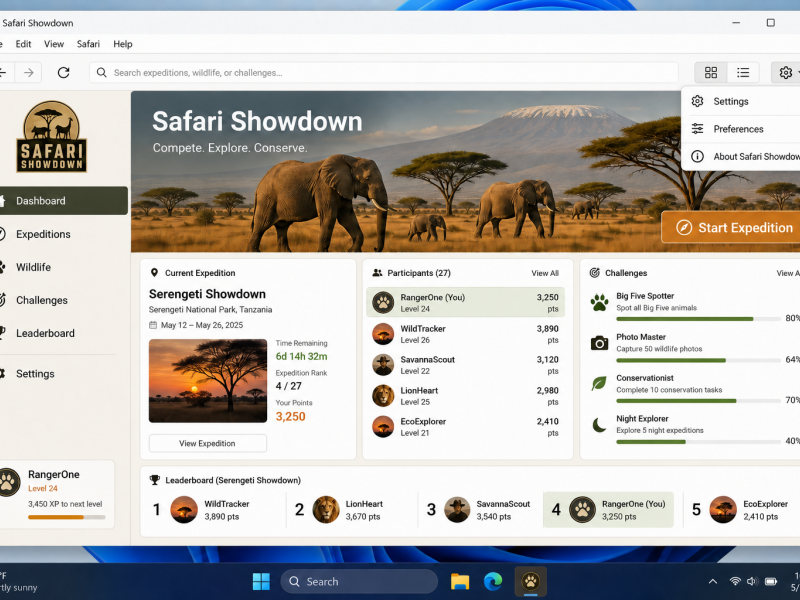
Task: Select SavannaScout rank 3 leaderboard entry
Action: tap(480, 510)
